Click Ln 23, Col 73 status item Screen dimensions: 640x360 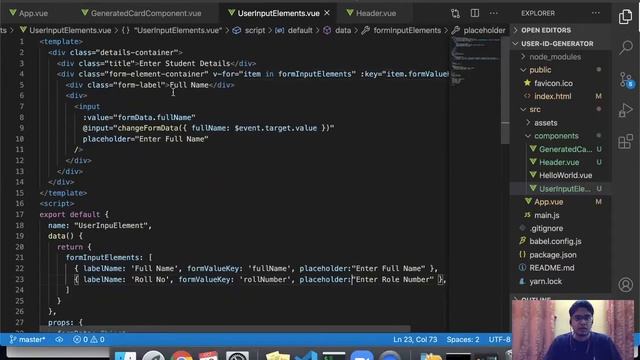point(415,339)
